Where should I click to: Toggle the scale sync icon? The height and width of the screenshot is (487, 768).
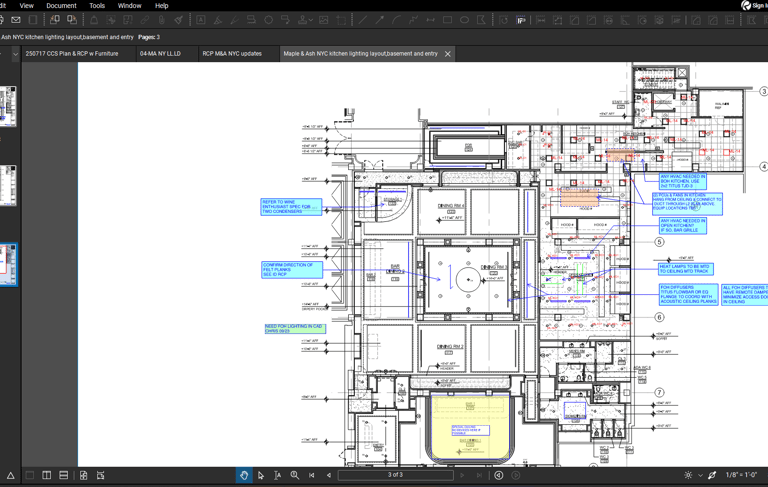pyautogui.click(x=712, y=475)
